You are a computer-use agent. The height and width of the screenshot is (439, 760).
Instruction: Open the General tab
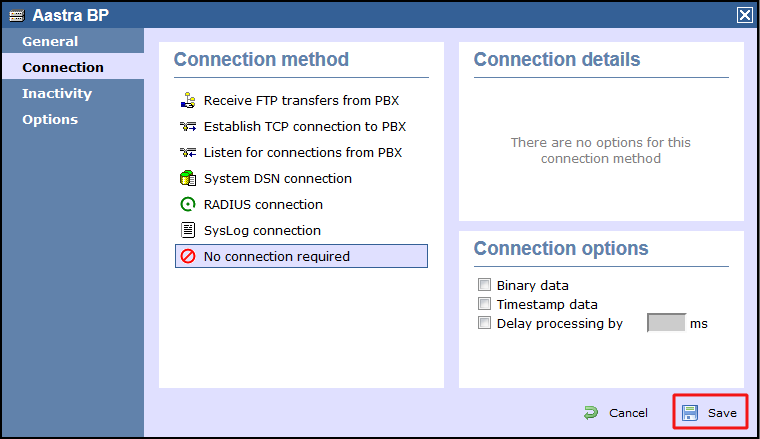click(x=50, y=42)
